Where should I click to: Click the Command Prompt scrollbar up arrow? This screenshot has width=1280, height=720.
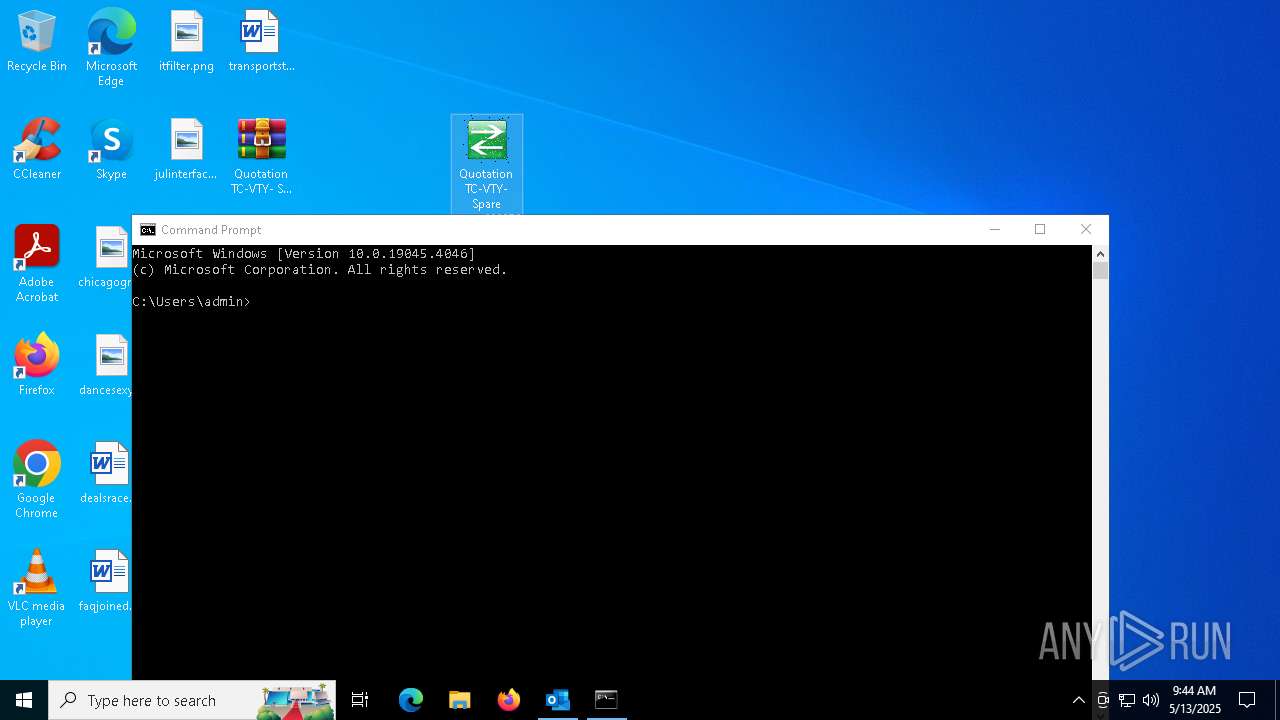[x=1100, y=253]
